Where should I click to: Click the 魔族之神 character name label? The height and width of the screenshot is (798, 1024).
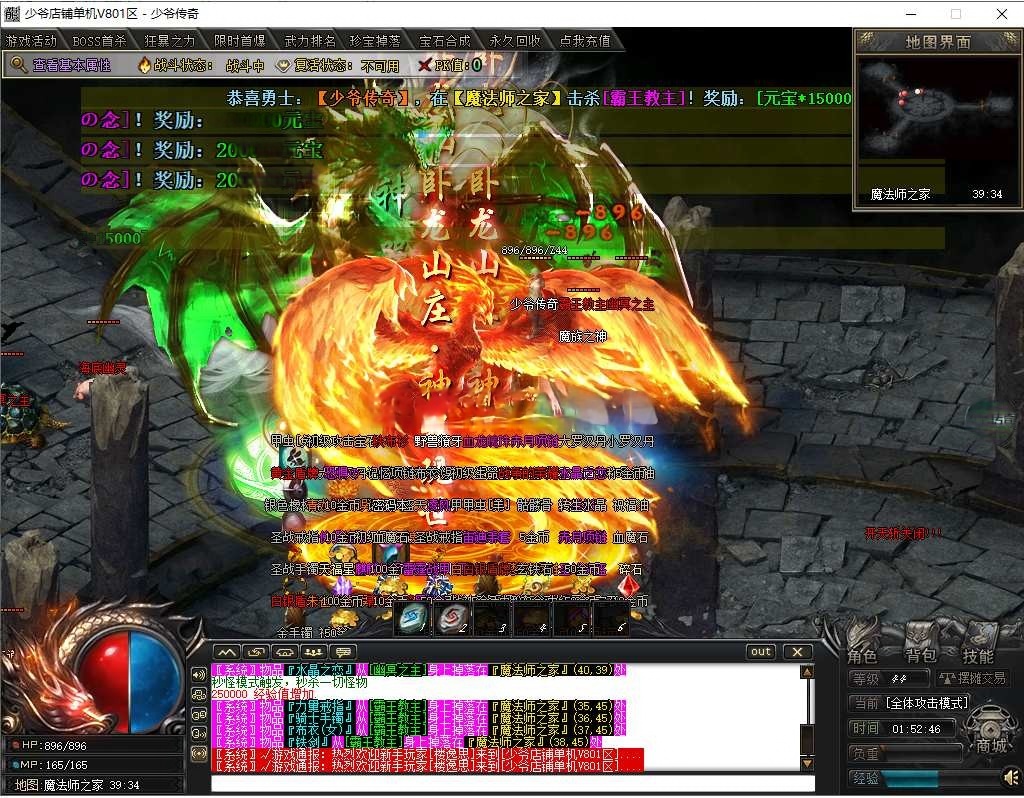(x=583, y=336)
